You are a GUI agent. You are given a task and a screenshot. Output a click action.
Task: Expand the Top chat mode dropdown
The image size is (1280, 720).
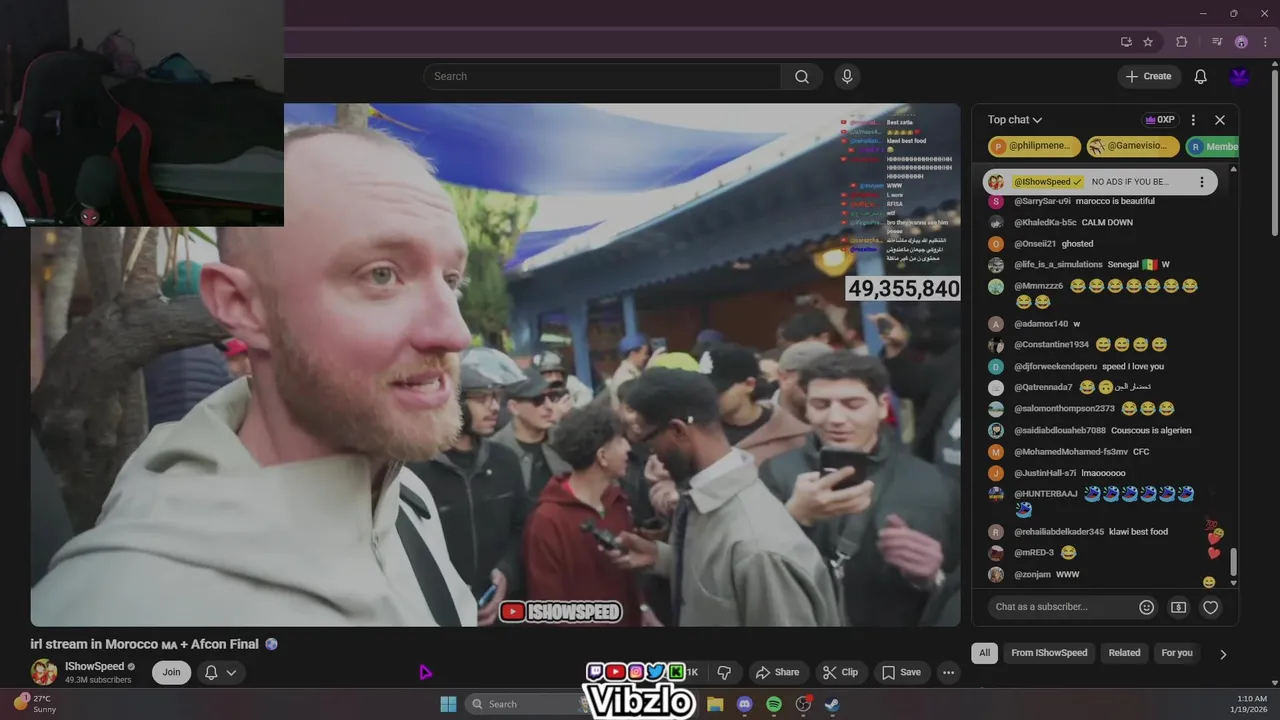tap(1015, 120)
